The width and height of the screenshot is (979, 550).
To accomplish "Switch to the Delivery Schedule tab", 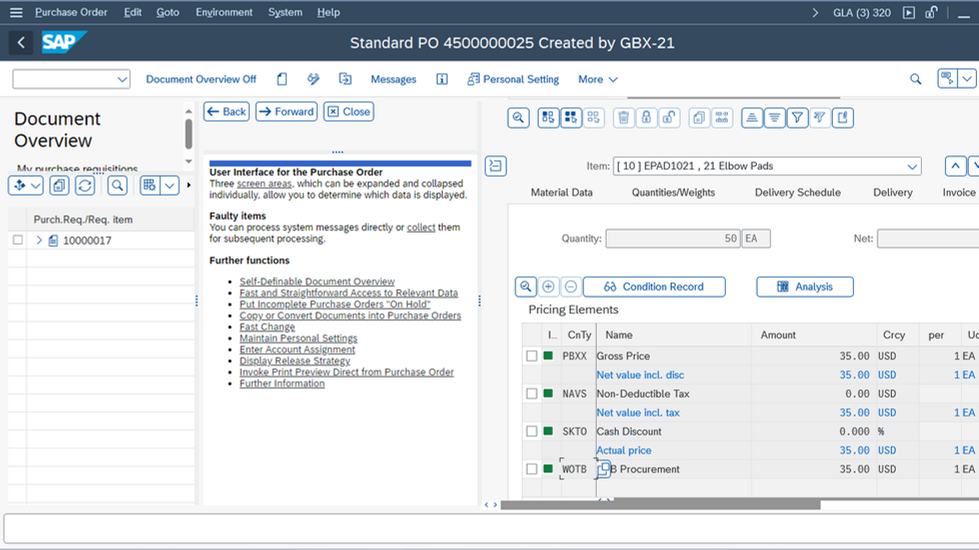I will coord(797,192).
